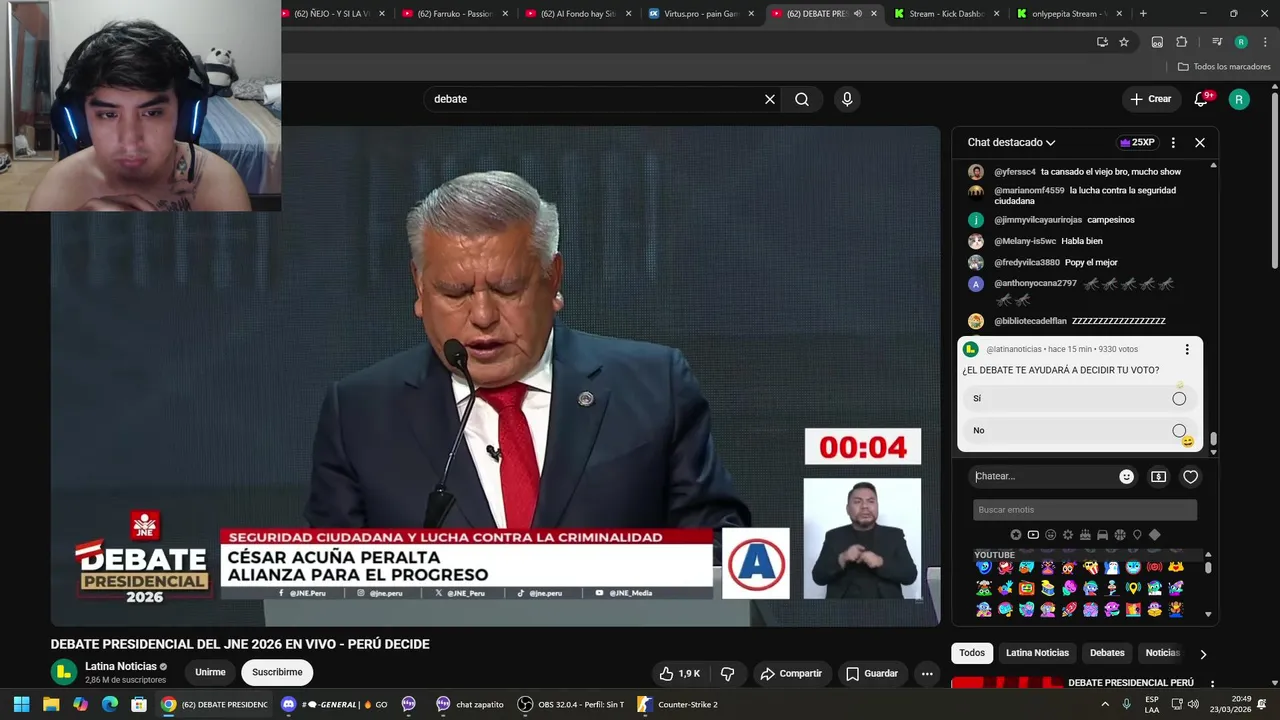Screen dimensions: 1280x720
Task: Open Chrome media controls icon
Action: click(x=1217, y=42)
